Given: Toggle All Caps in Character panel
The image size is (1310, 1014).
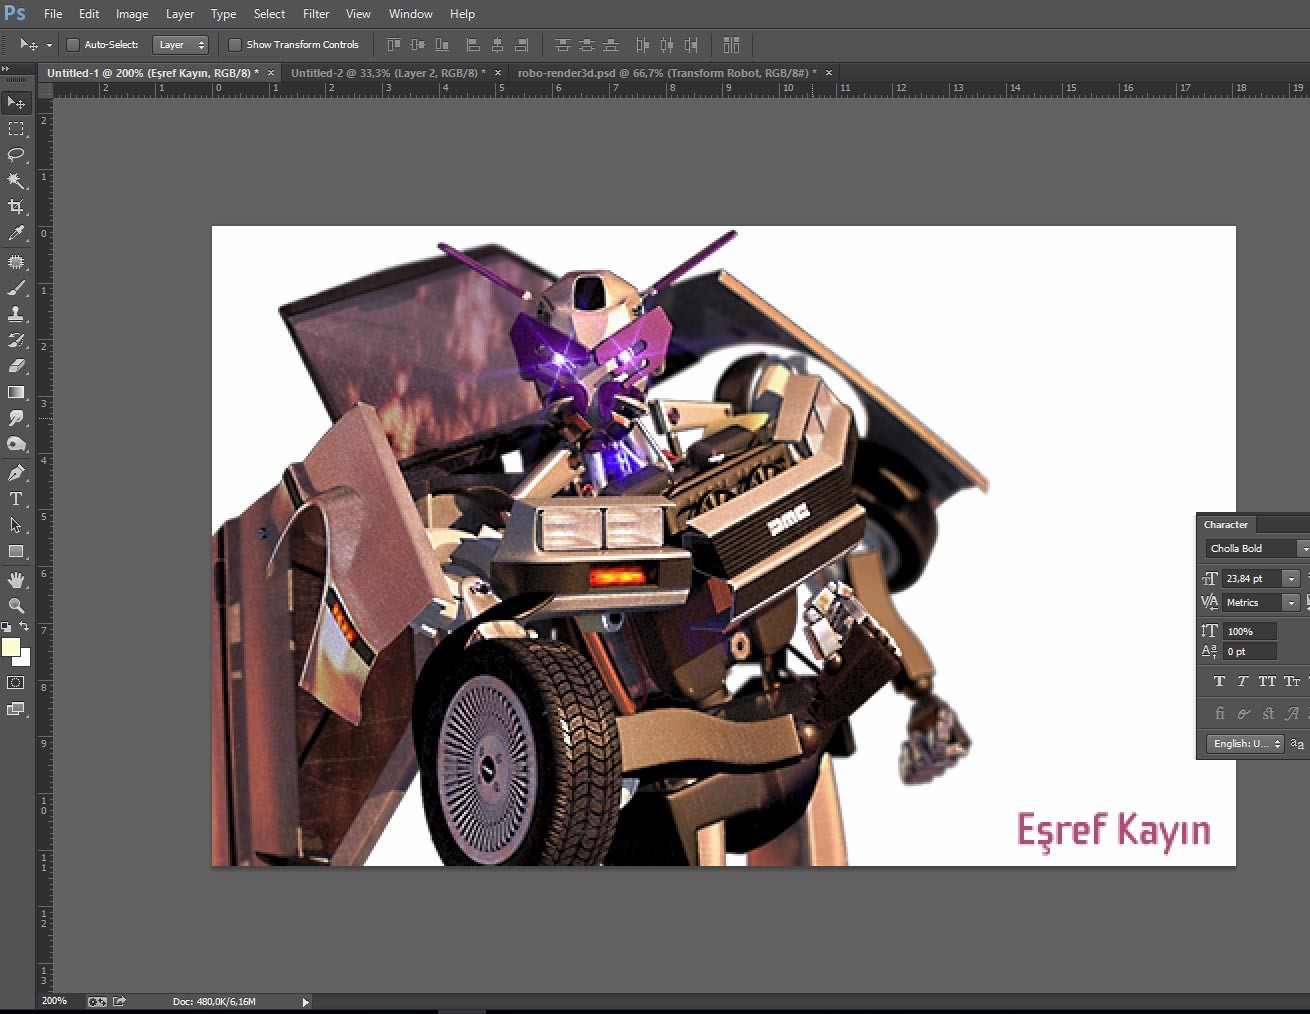Looking at the screenshot, I should pos(1267,681).
